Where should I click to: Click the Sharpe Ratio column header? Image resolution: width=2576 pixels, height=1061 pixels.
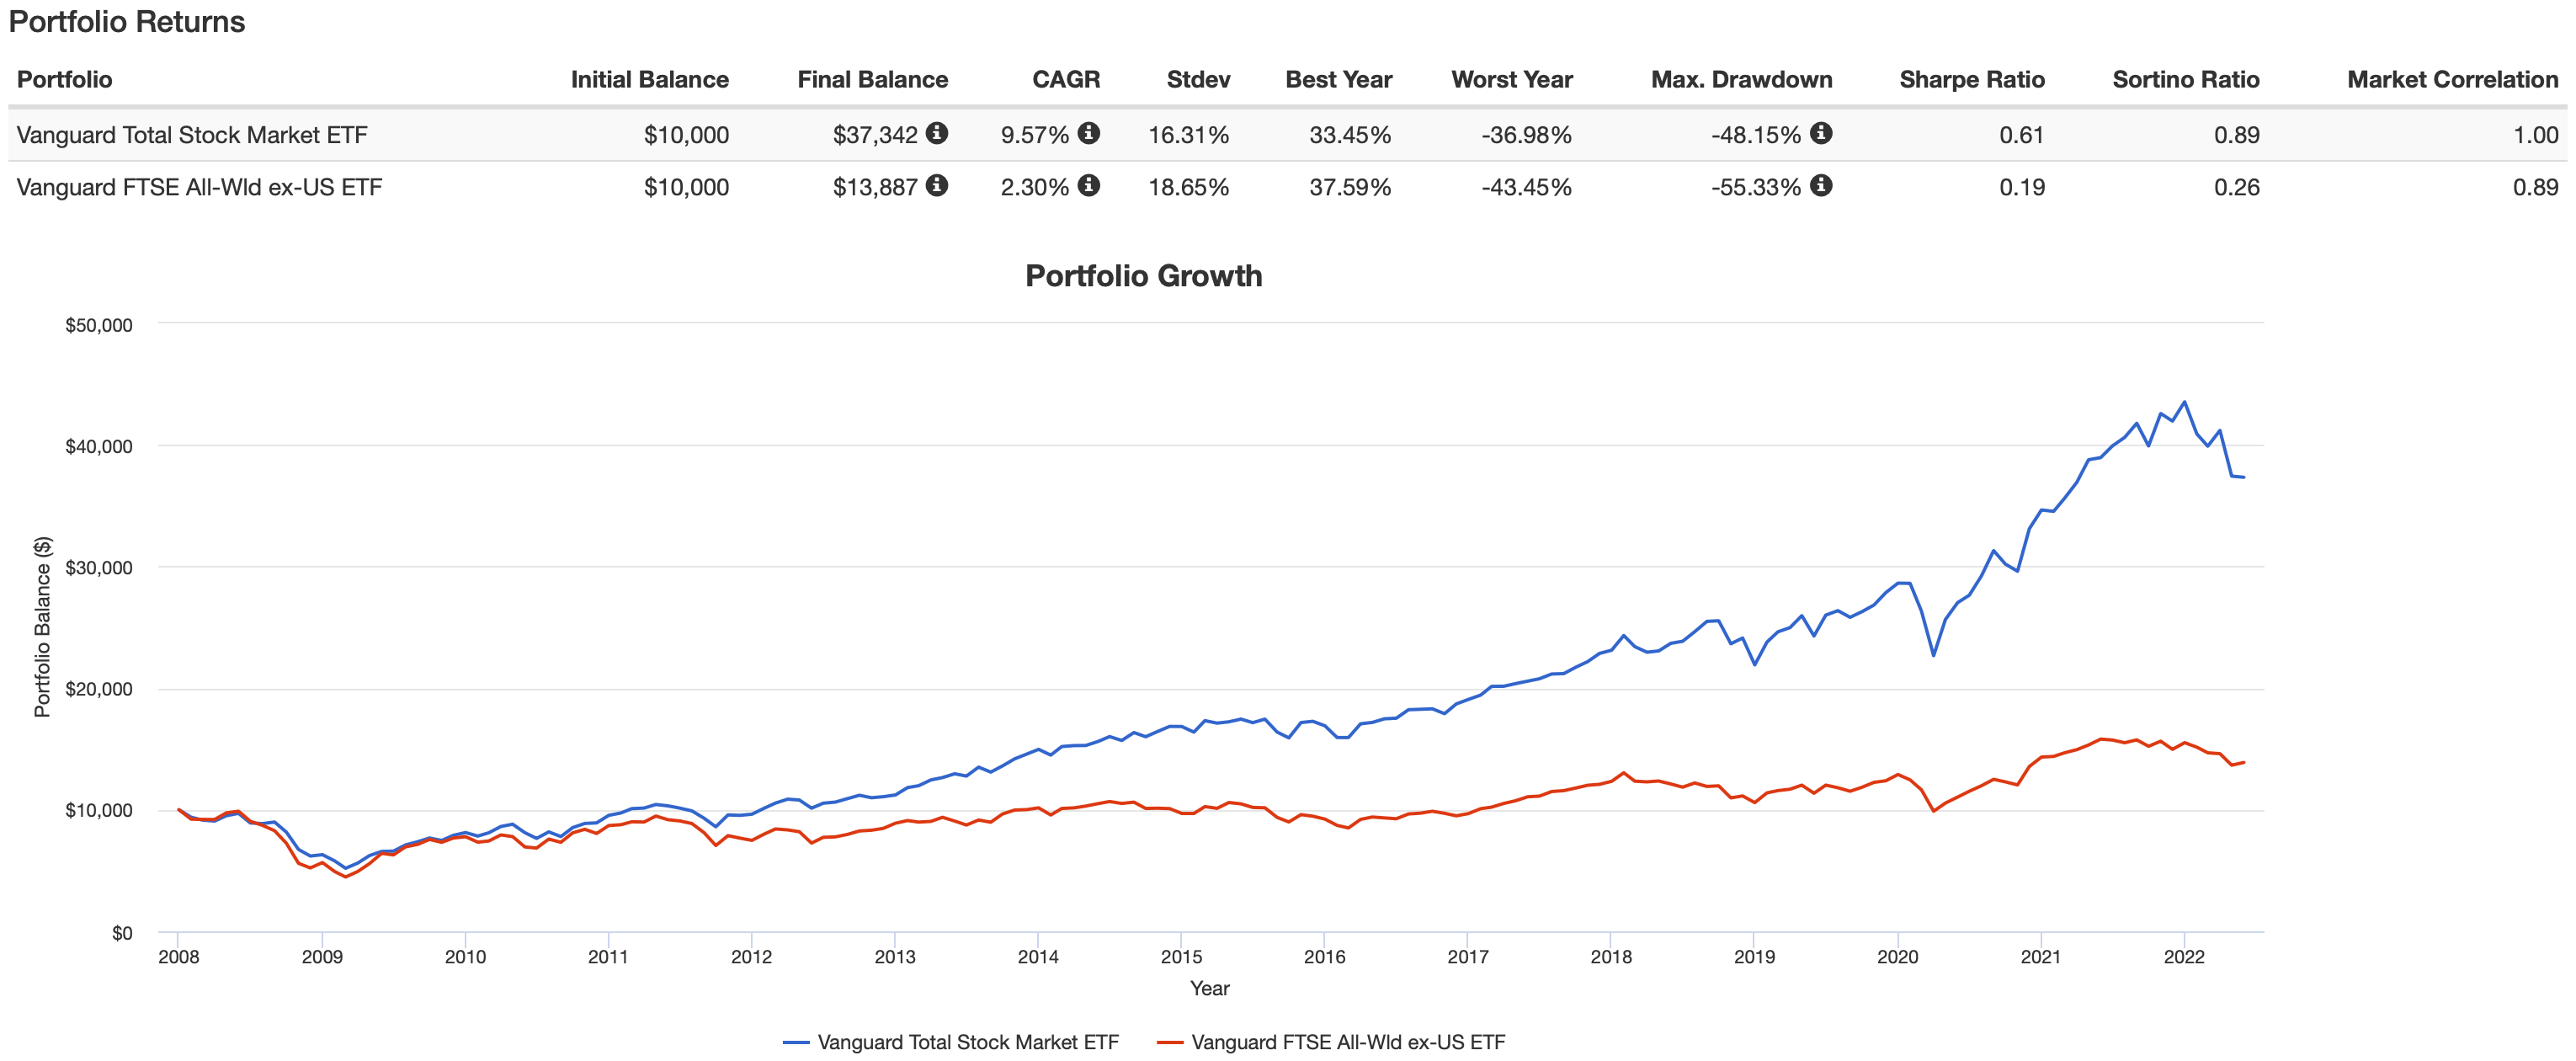(1971, 80)
